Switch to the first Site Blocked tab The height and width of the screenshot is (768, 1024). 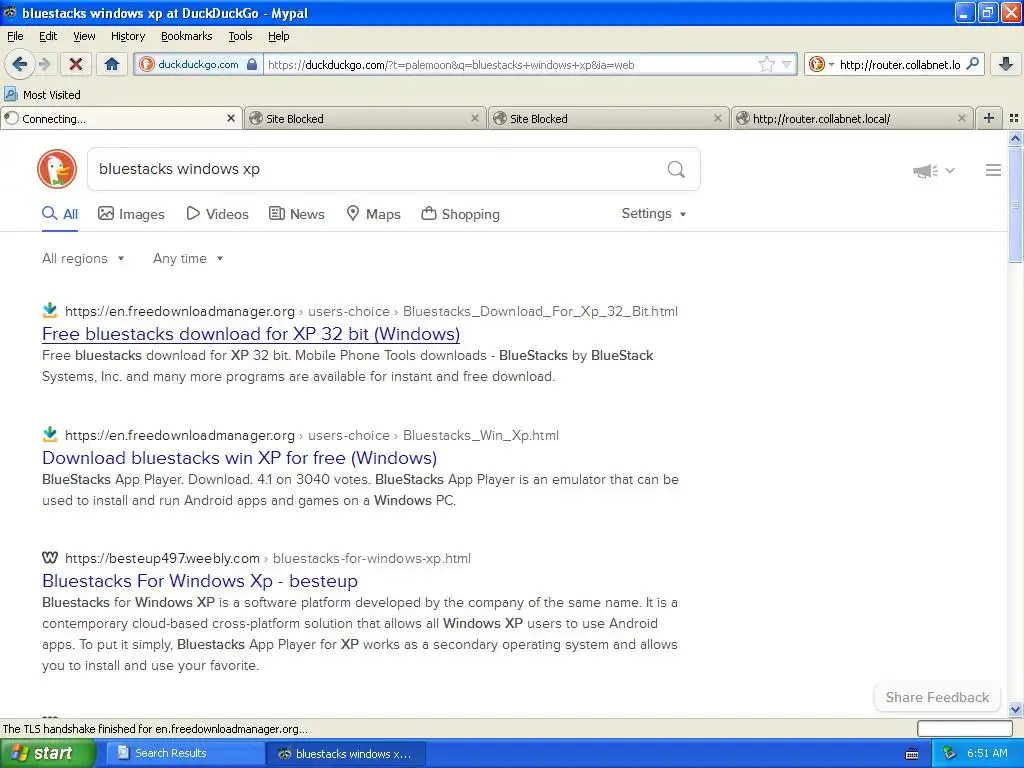(x=364, y=118)
